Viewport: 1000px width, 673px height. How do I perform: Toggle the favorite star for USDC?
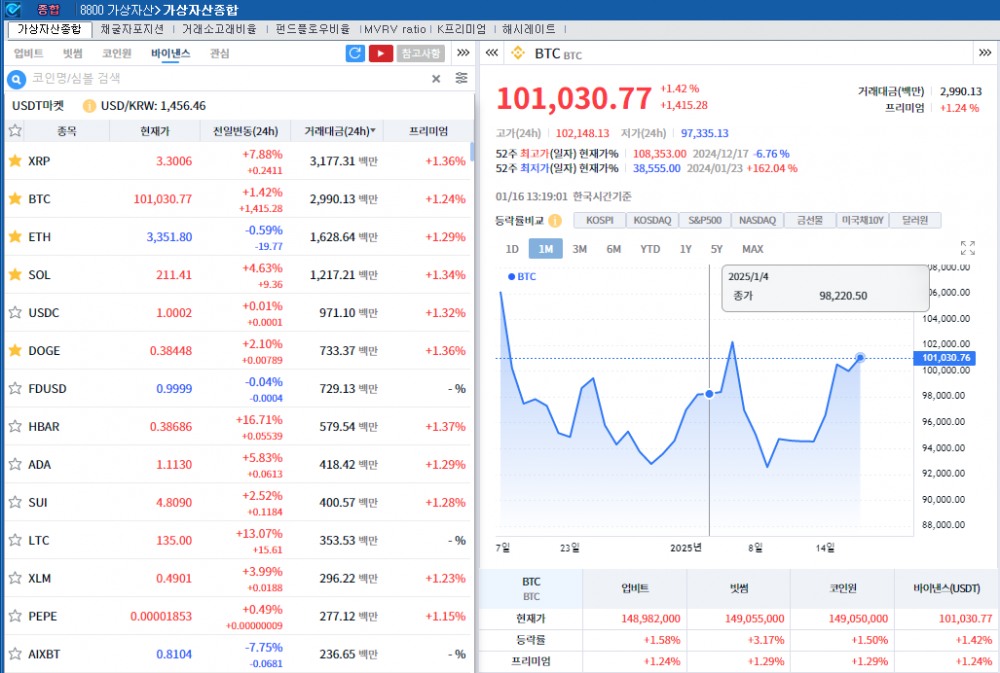17,313
